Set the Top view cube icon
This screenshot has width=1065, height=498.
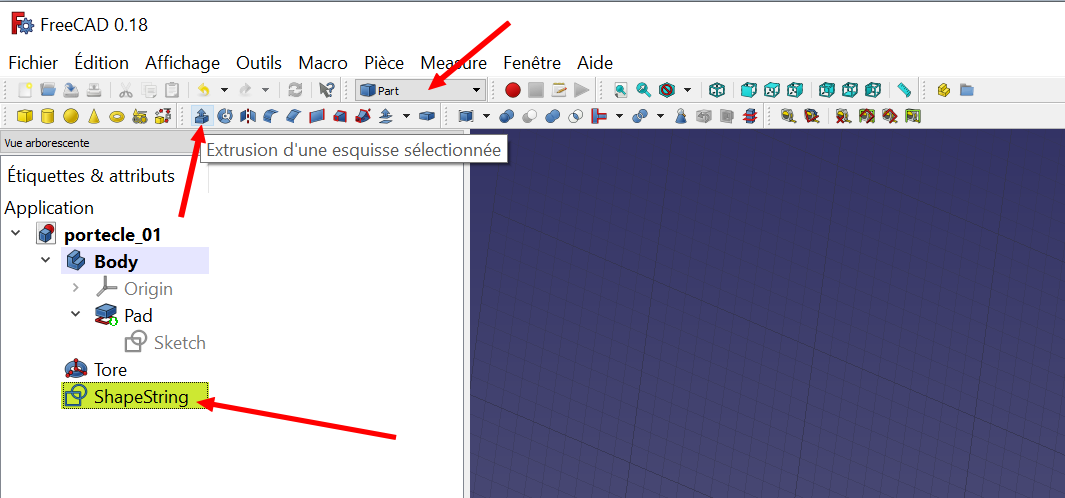tap(772, 90)
